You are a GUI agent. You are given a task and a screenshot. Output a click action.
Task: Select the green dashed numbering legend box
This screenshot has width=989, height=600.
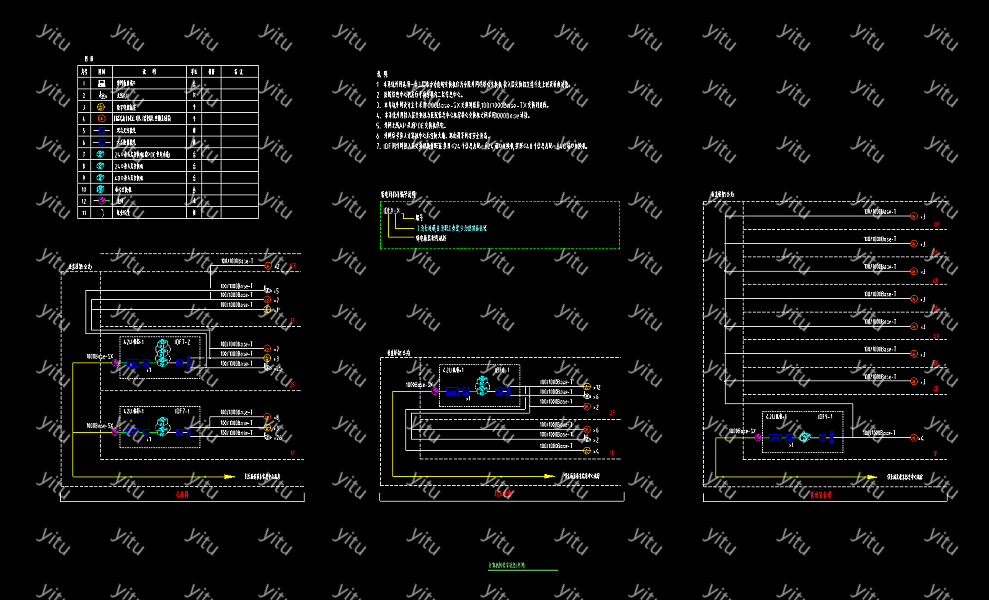pyautogui.click(x=499, y=225)
